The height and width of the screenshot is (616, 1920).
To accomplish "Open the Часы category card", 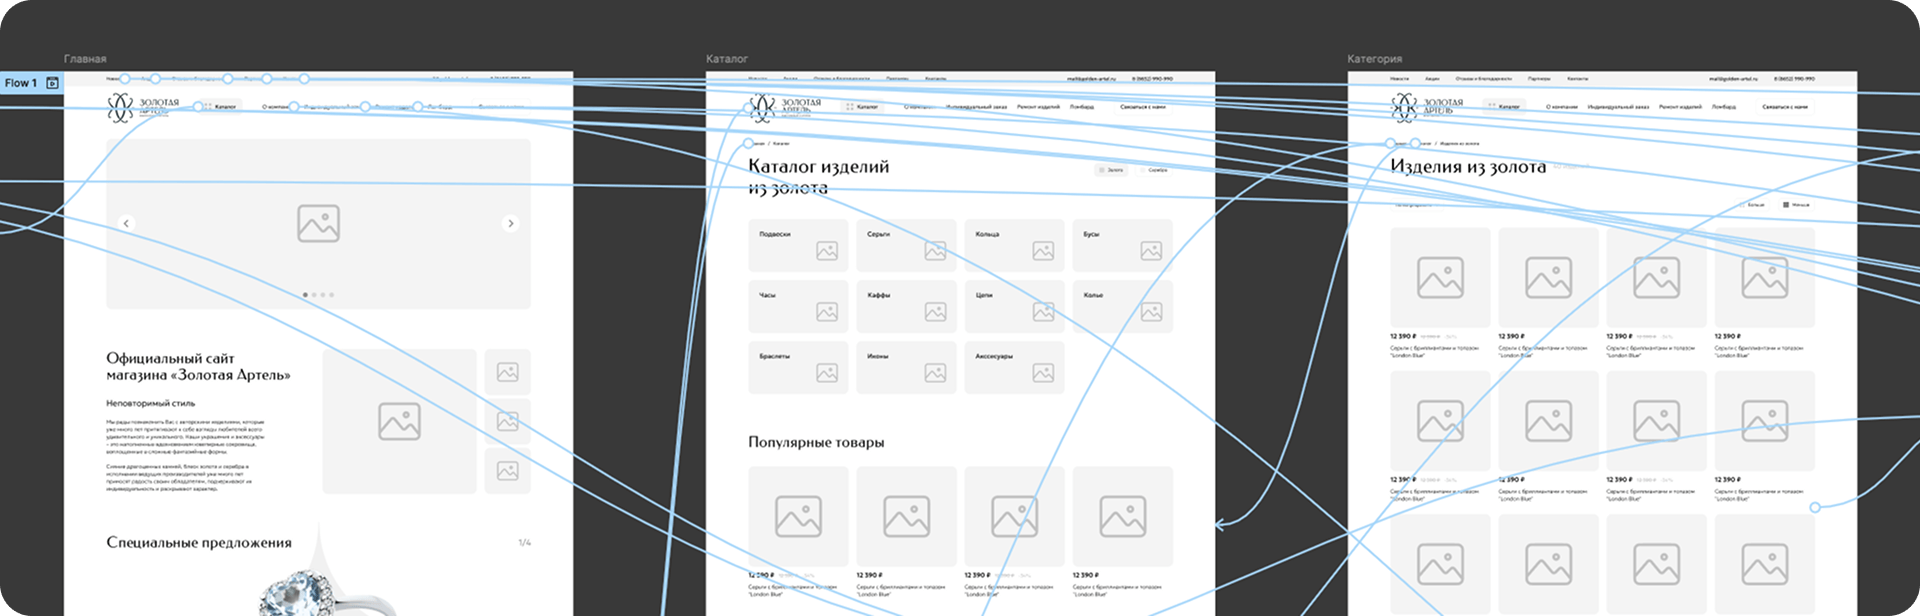I will [x=798, y=306].
